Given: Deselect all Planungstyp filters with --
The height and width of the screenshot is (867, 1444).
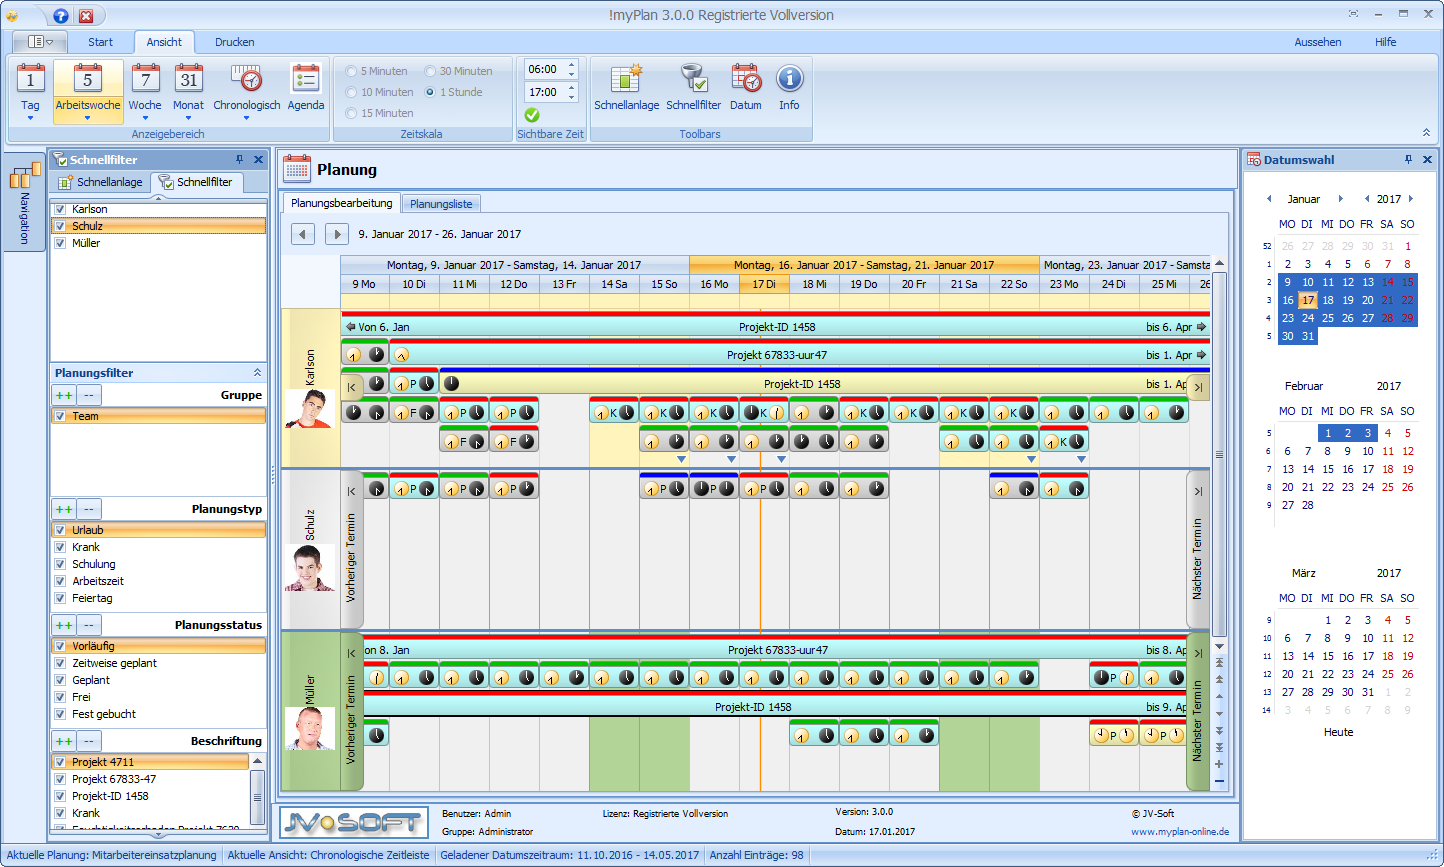Looking at the screenshot, I should click(x=90, y=509).
